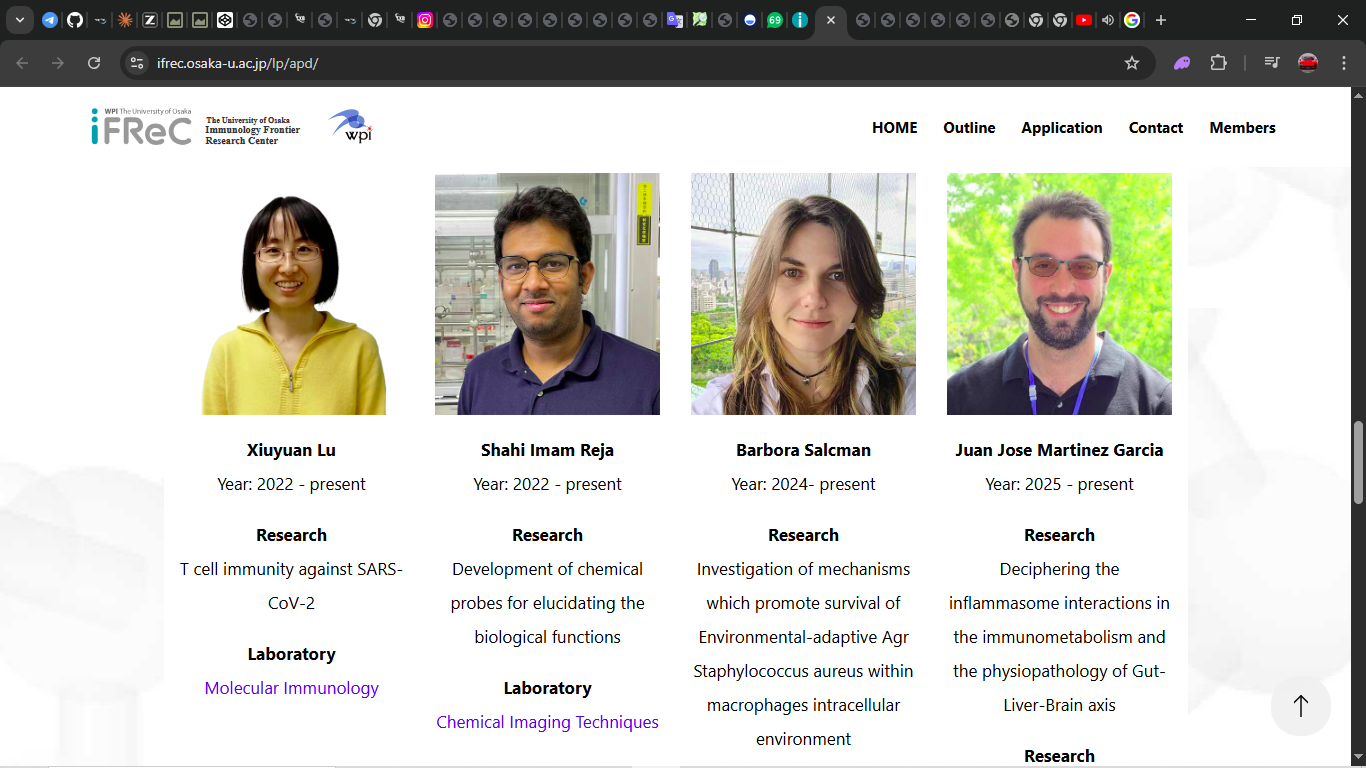Viewport: 1366px width, 768px height.
Task: Open the Chrome profile avatar
Action: (x=1308, y=63)
